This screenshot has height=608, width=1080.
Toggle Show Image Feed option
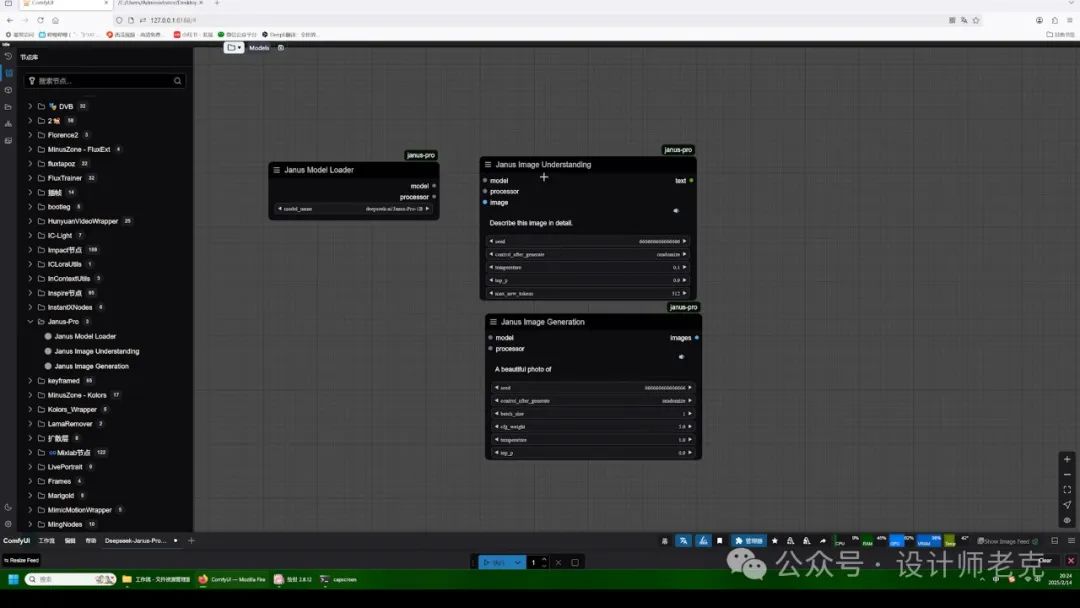click(1008, 541)
